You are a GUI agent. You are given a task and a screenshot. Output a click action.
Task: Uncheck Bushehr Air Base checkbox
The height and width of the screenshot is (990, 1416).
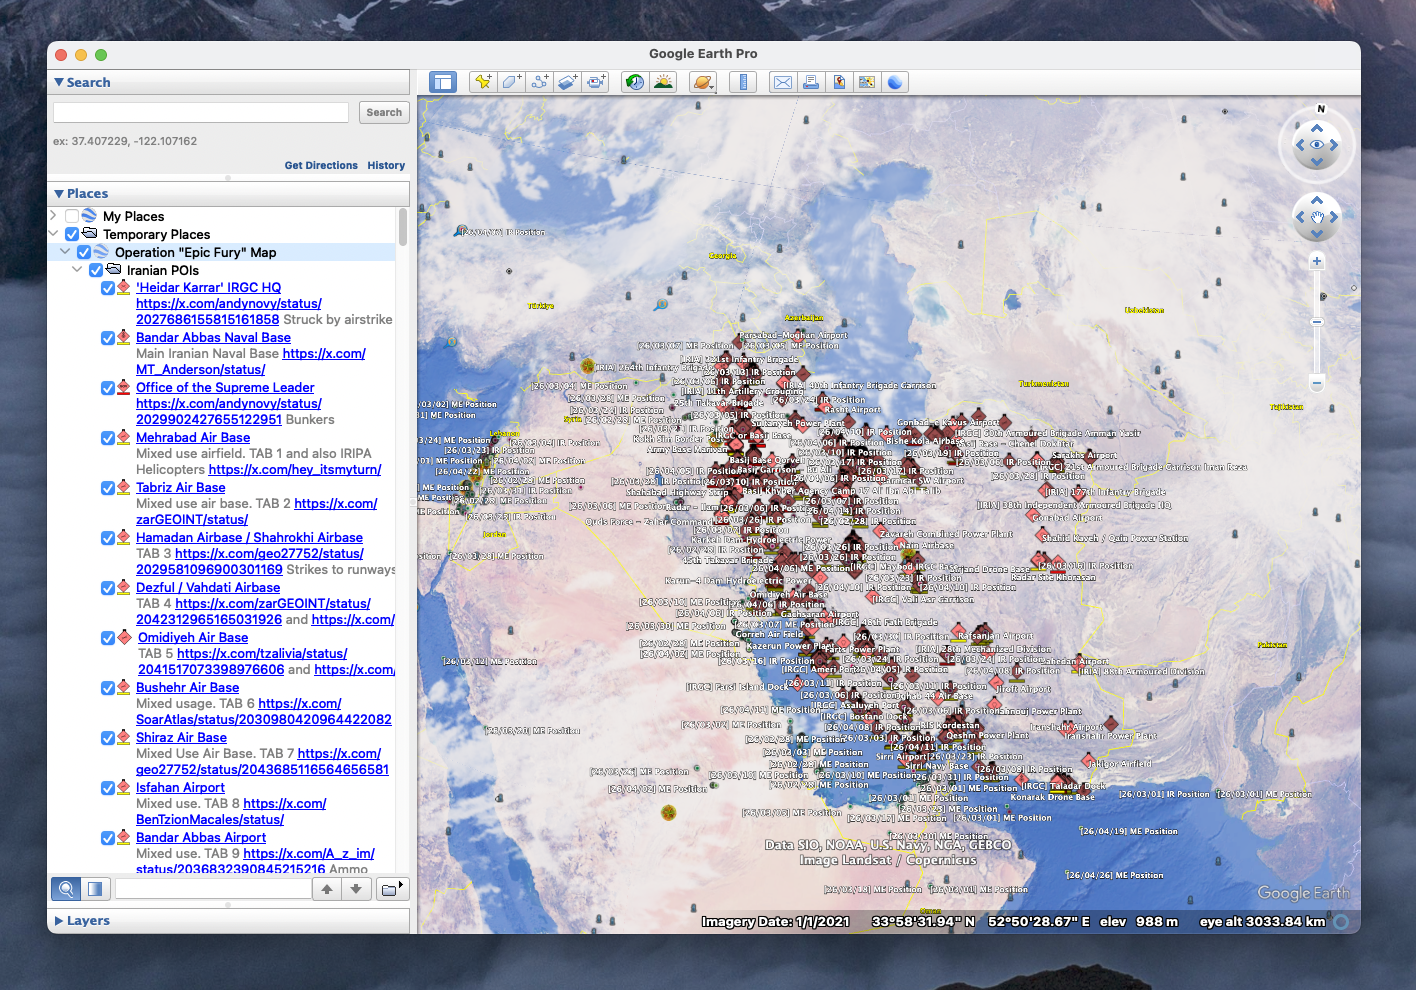tap(108, 688)
